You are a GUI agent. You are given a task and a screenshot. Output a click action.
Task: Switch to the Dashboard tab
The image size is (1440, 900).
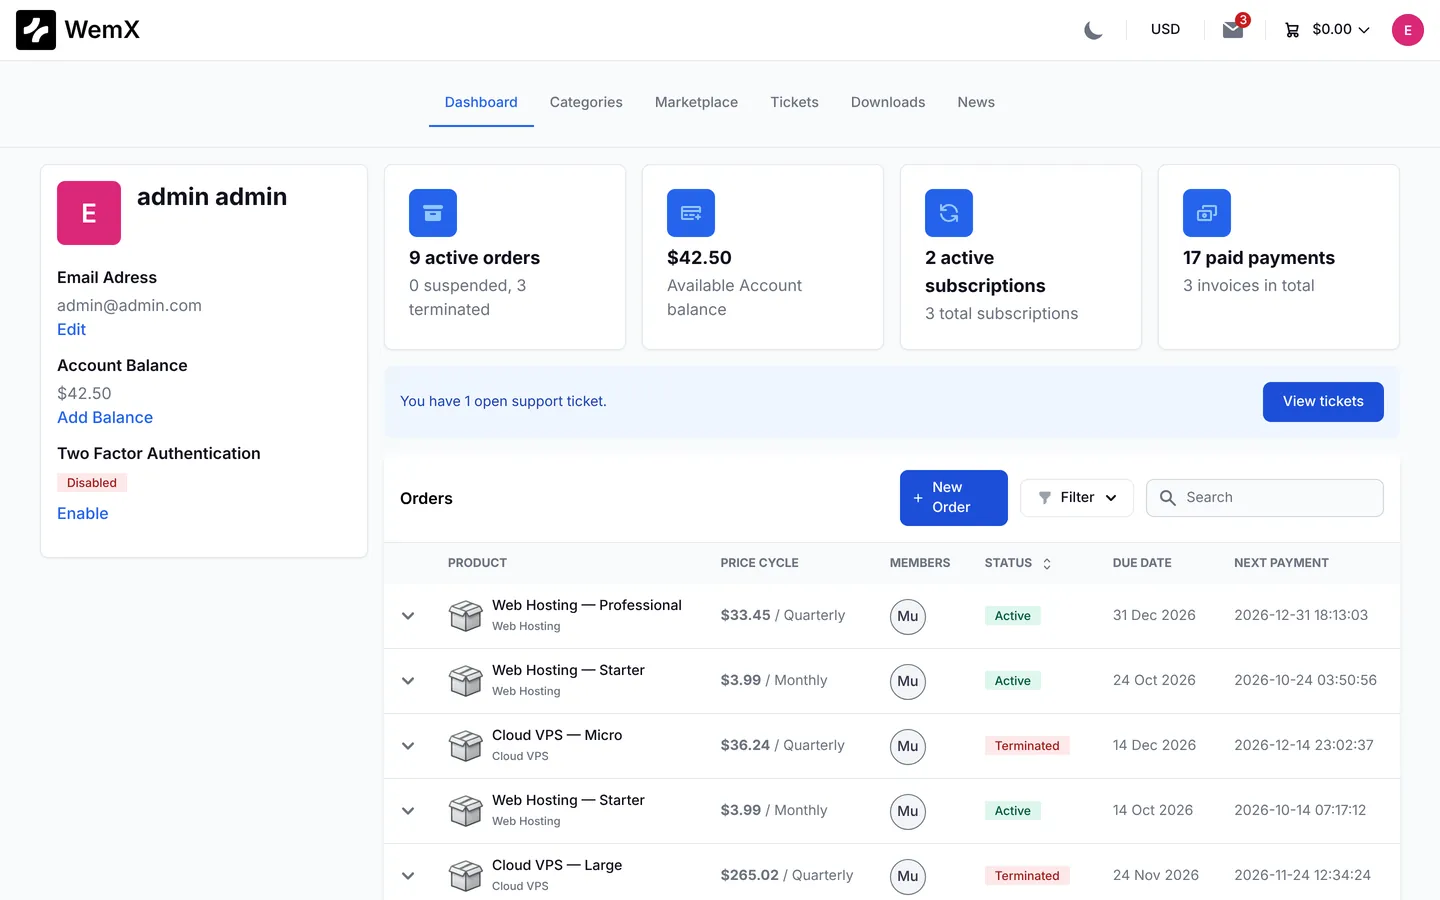pos(481,102)
